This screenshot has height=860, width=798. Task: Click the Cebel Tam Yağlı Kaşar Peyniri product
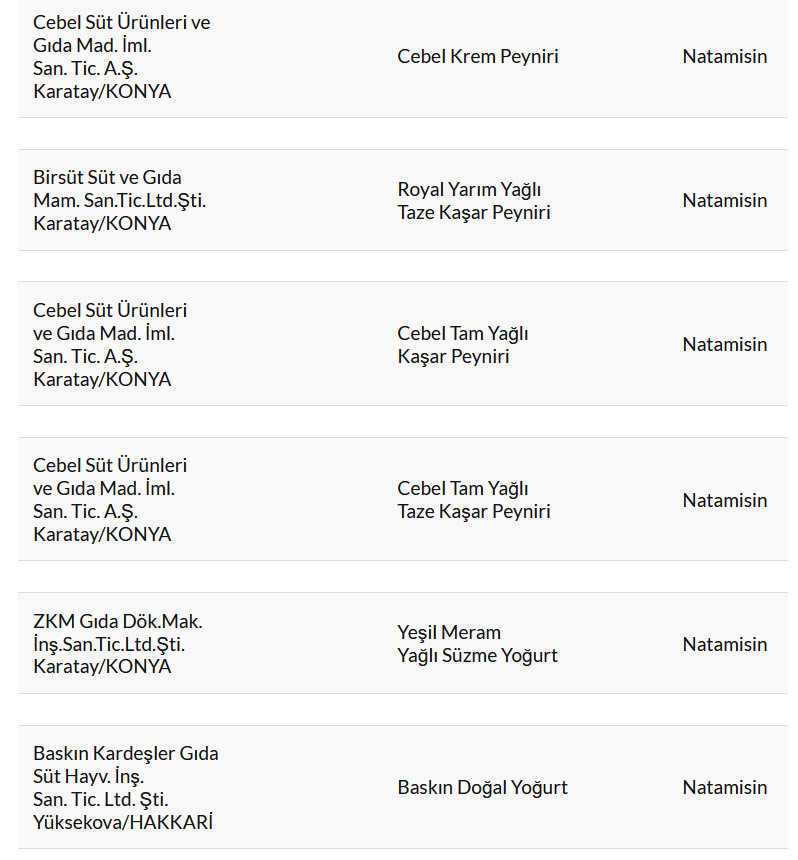[462, 345]
